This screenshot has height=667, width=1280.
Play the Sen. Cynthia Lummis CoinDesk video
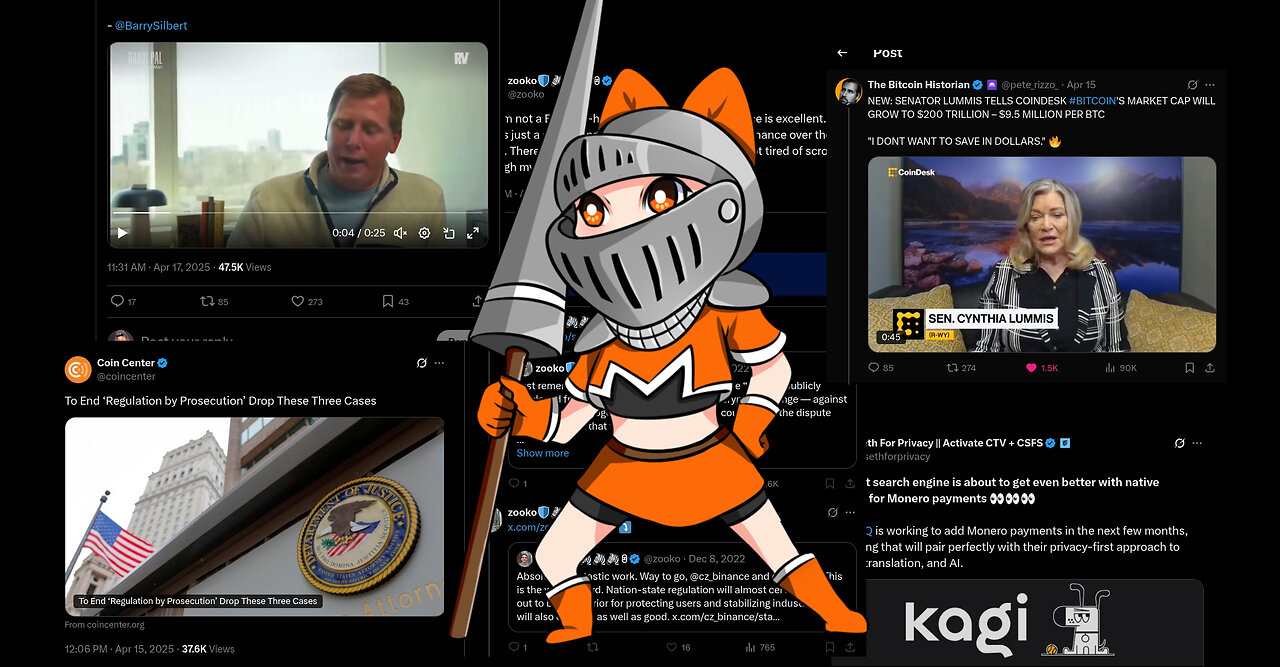point(1042,254)
